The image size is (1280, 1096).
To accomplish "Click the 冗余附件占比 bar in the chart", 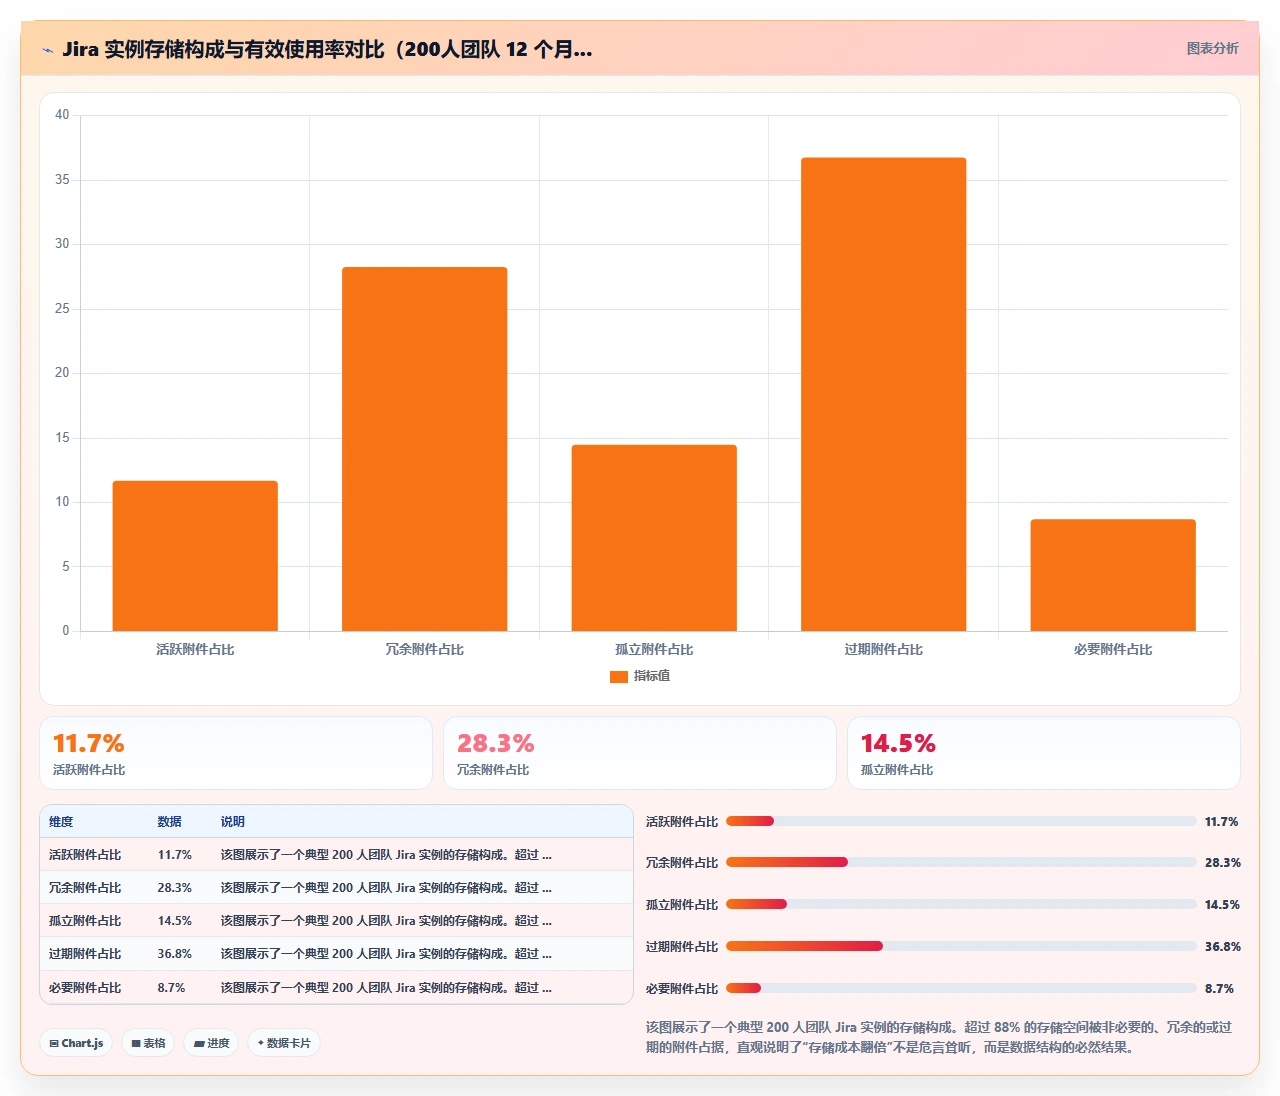I will (x=425, y=449).
